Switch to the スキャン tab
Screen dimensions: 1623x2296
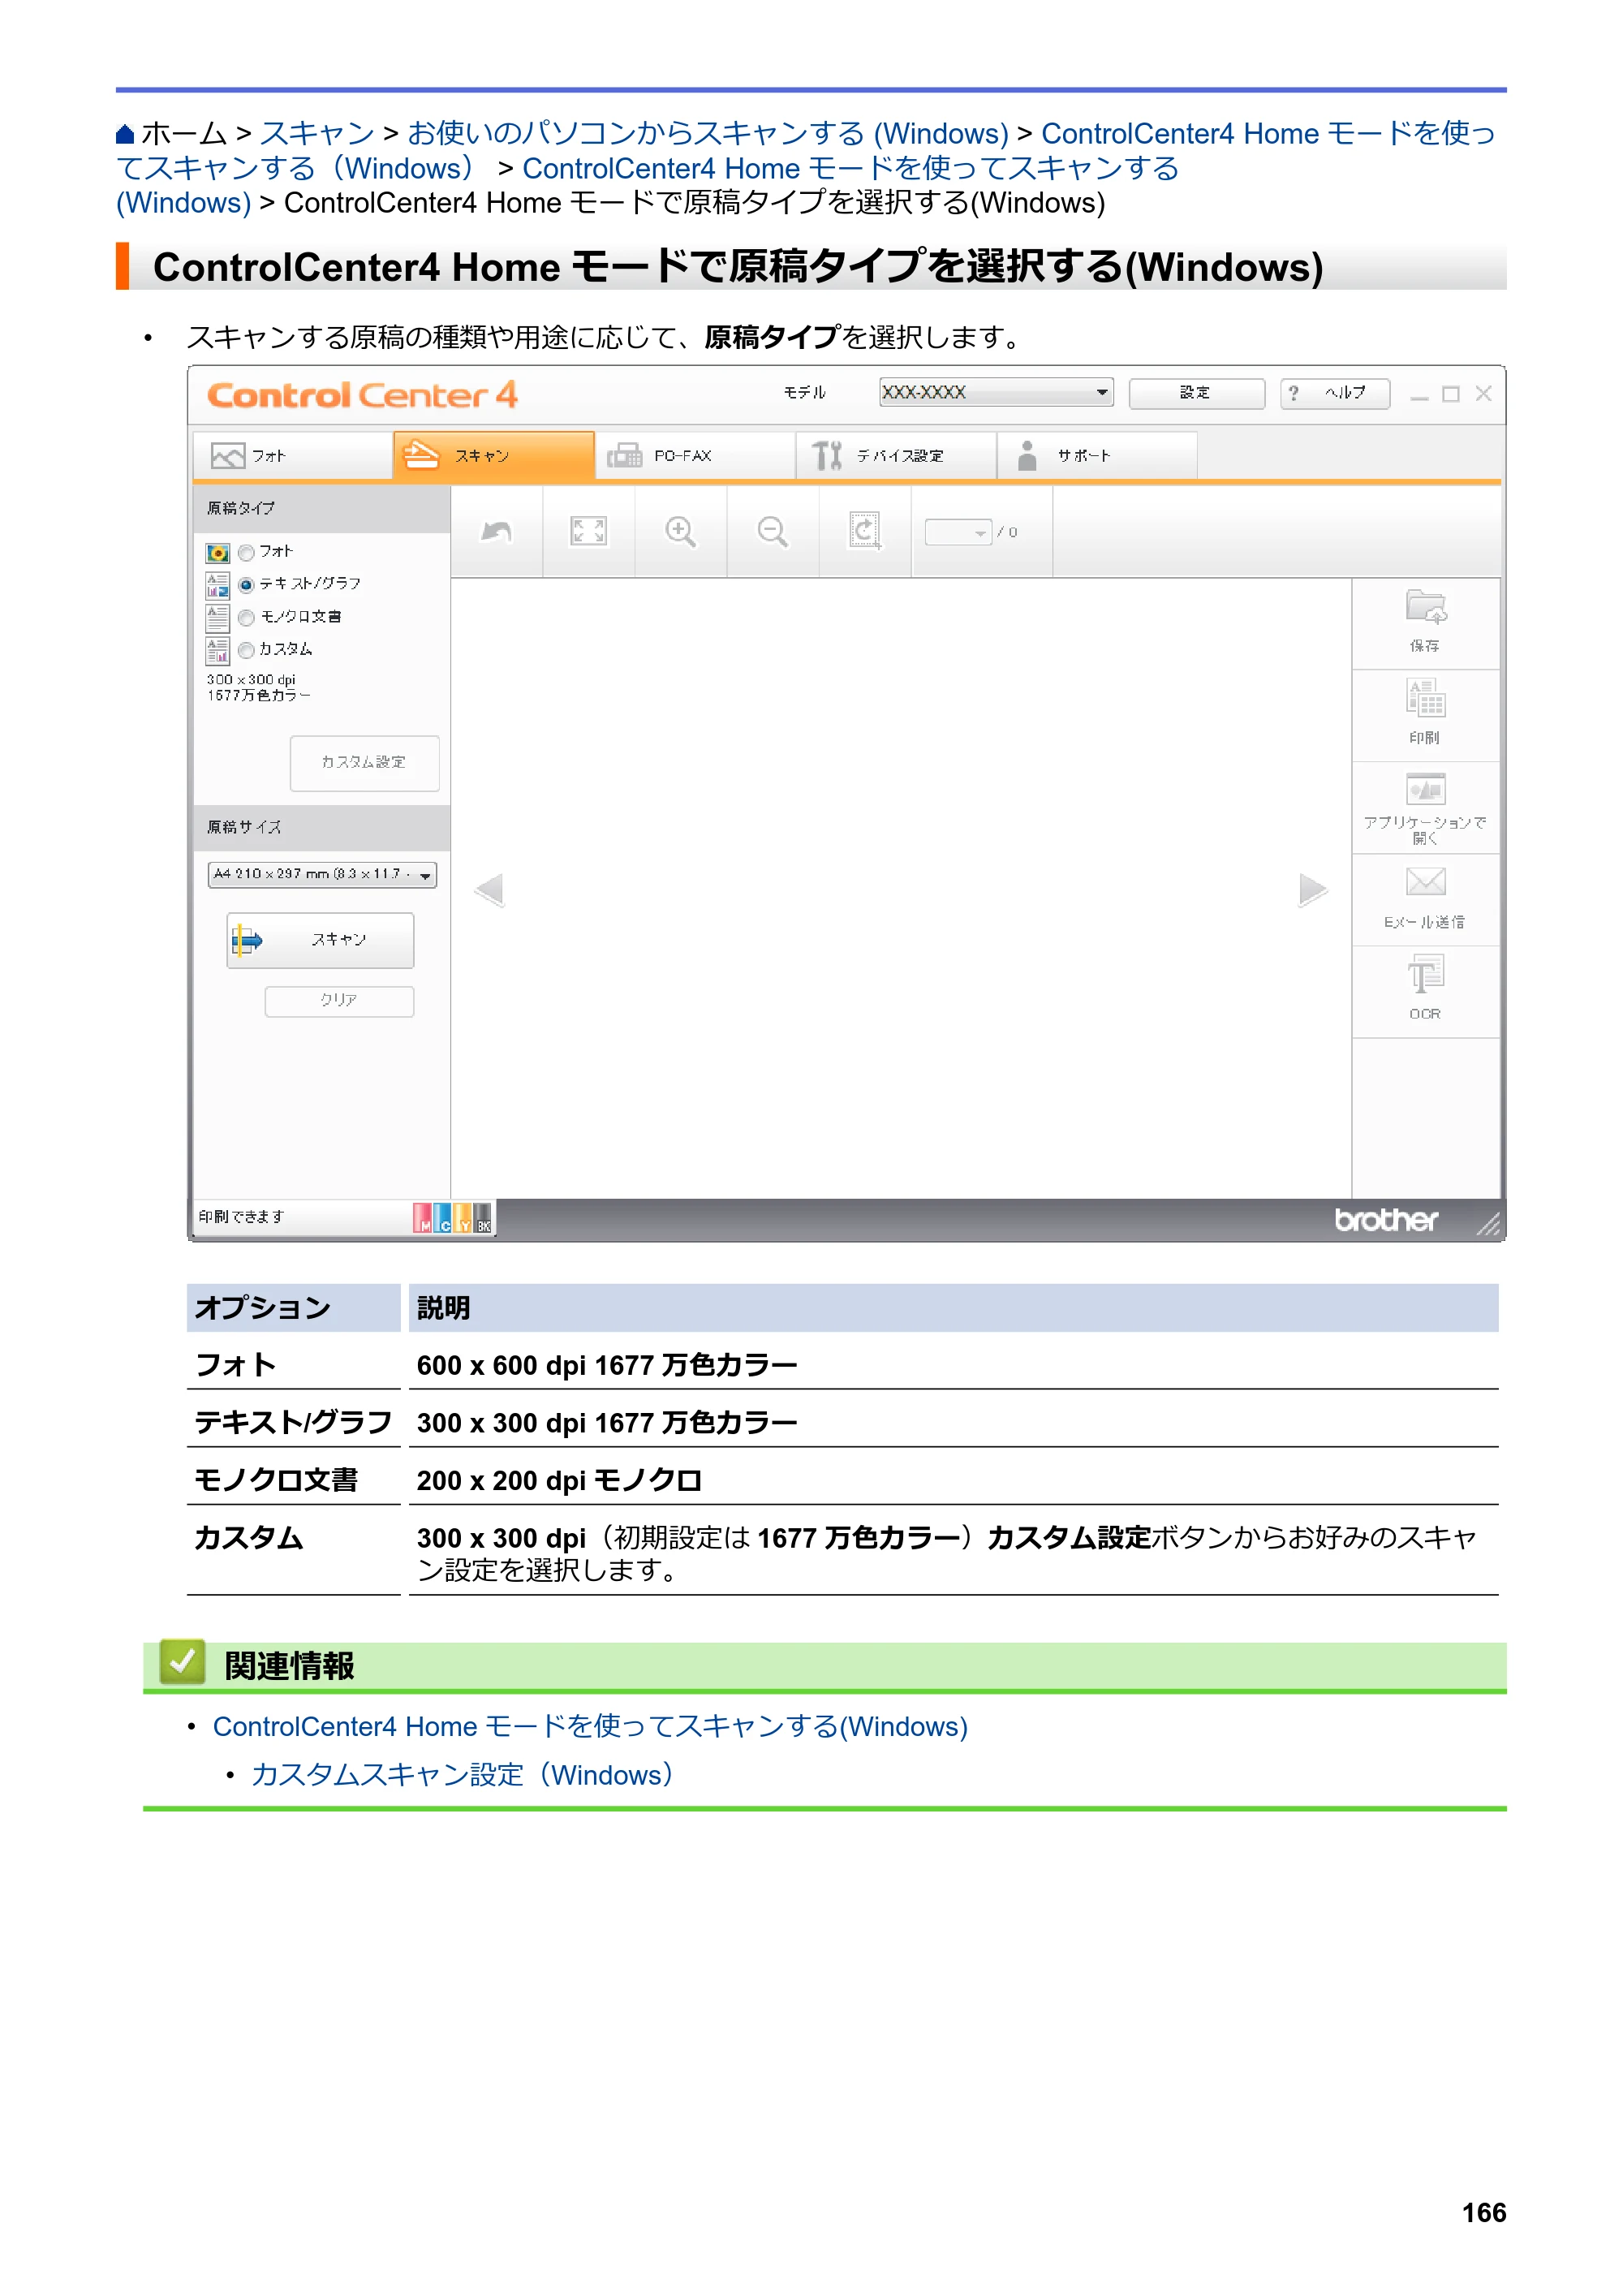coord(494,456)
